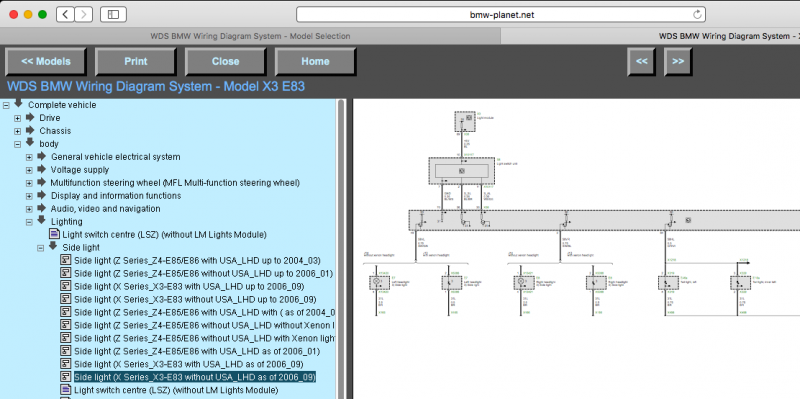Expand the Drive tree node
Viewport: 800px width, 399px height.
(18, 118)
